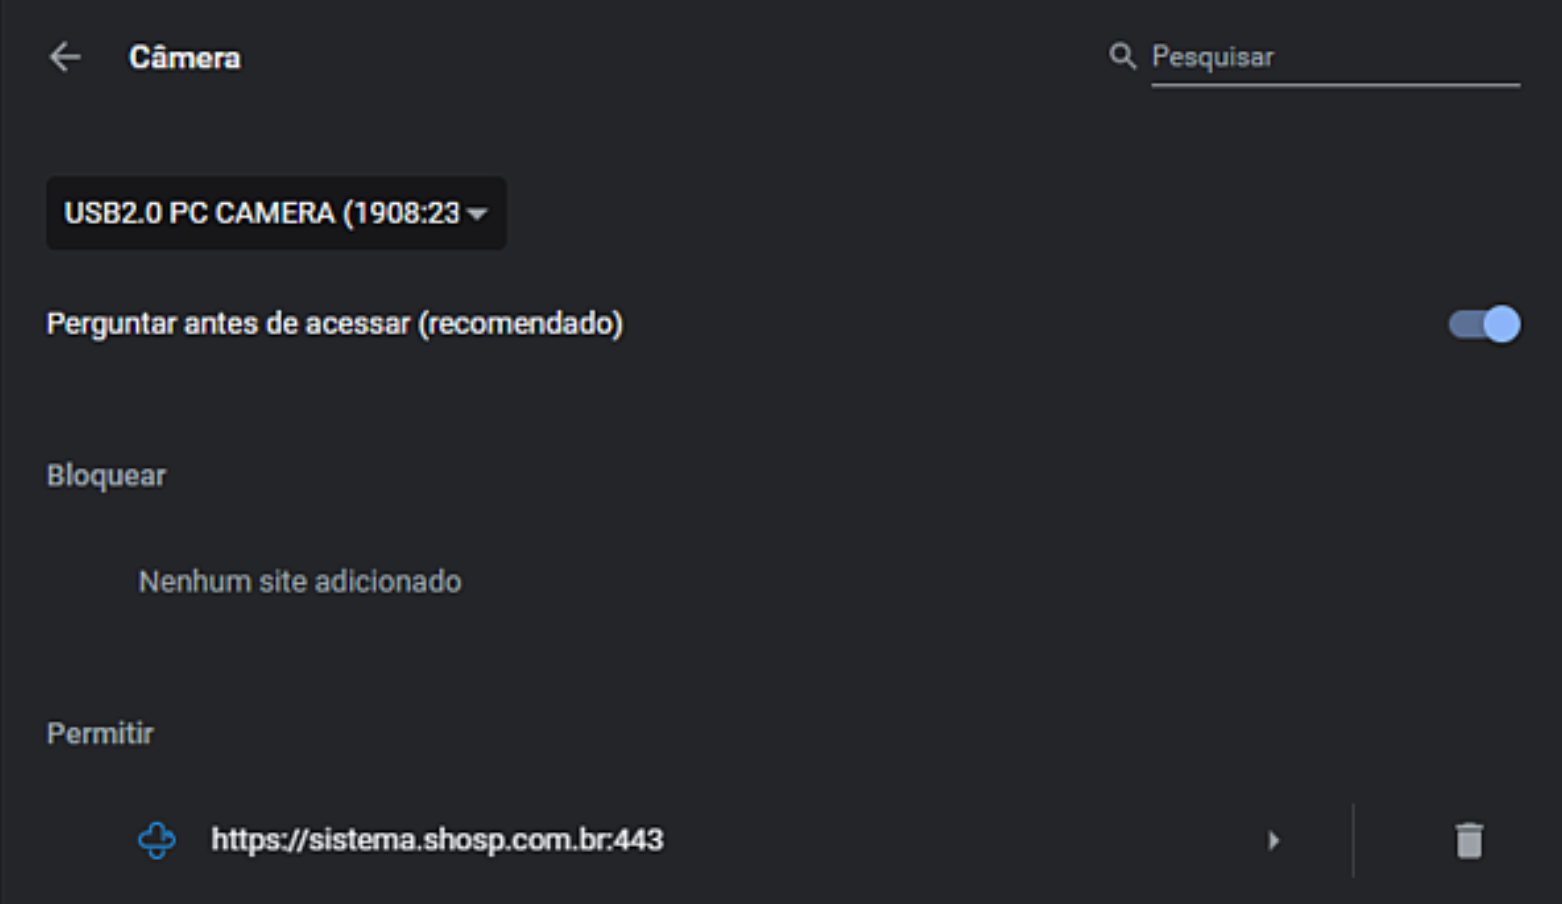
Task: Click the blue favicon of sistema.shosp.com.br
Action: (157, 840)
